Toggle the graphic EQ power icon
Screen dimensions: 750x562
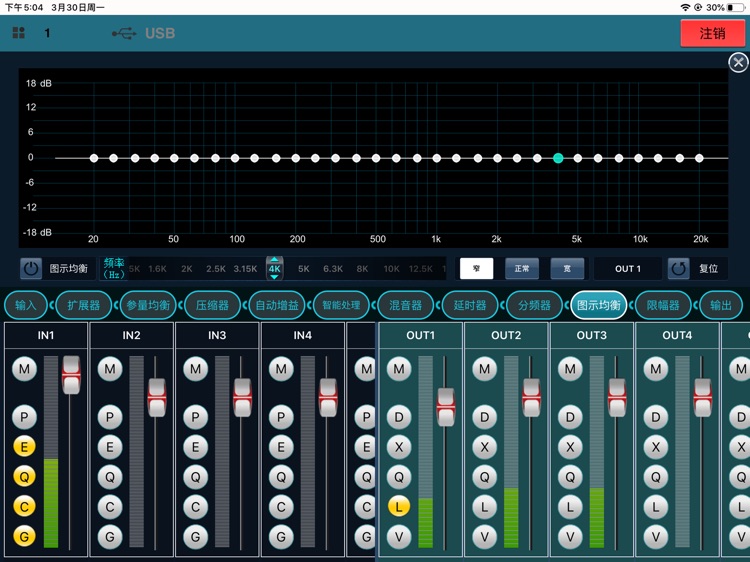point(31,269)
